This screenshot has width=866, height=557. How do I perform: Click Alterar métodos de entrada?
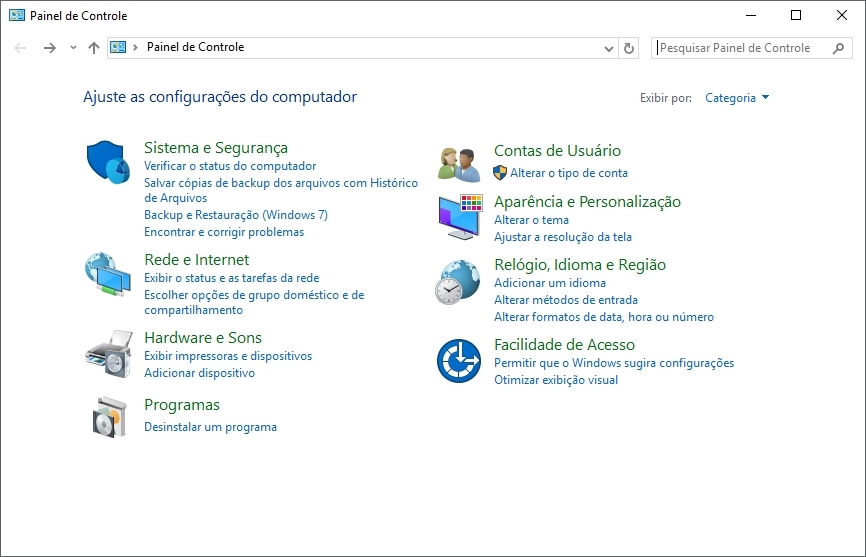(x=566, y=300)
